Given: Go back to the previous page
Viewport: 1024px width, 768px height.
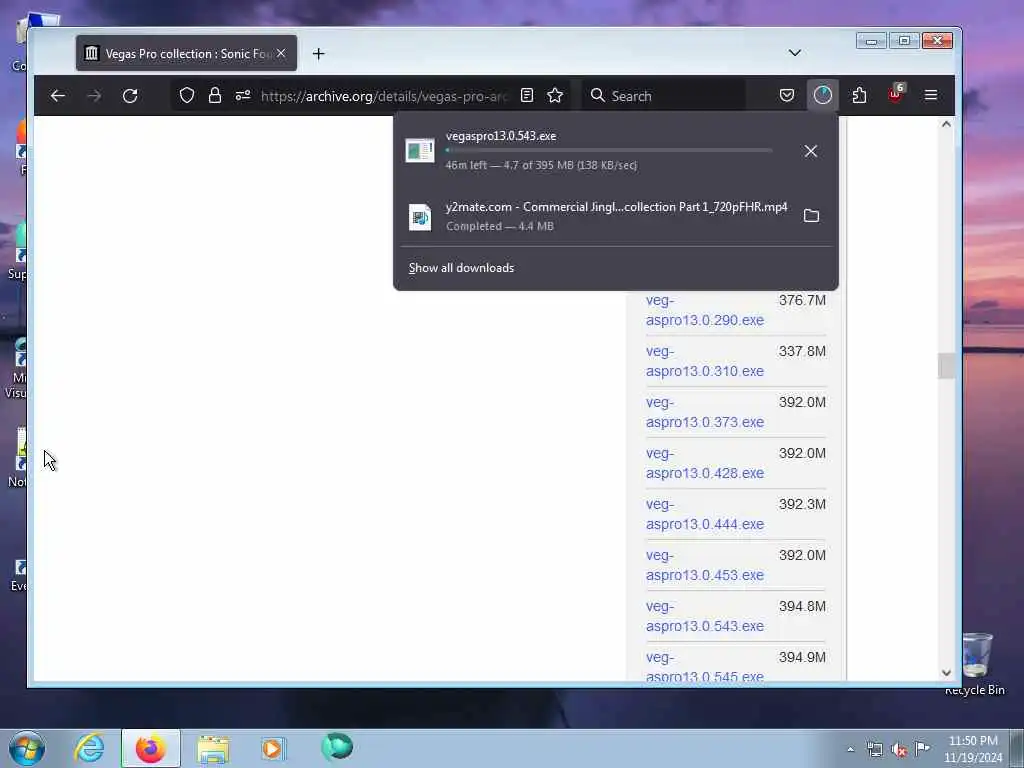Looking at the screenshot, I should pos(57,96).
